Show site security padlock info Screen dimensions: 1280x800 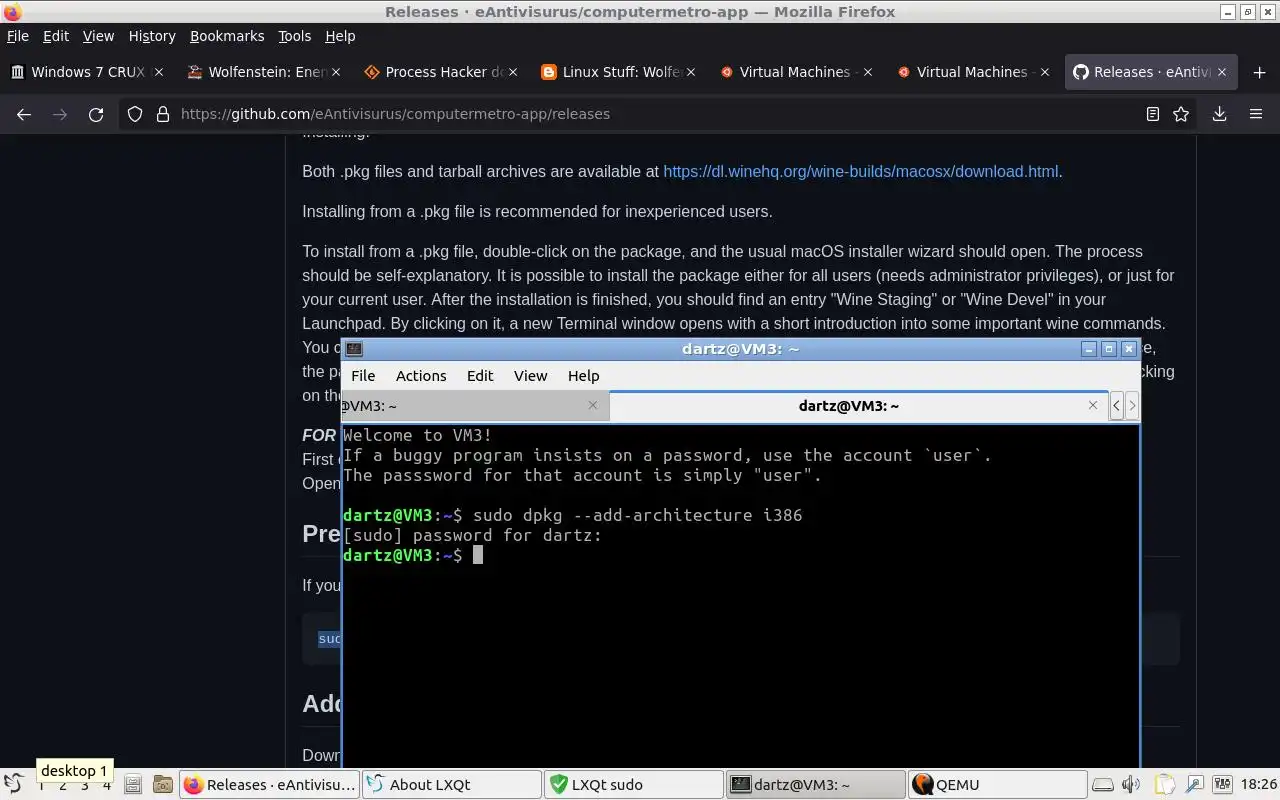pyautogui.click(x=163, y=114)
